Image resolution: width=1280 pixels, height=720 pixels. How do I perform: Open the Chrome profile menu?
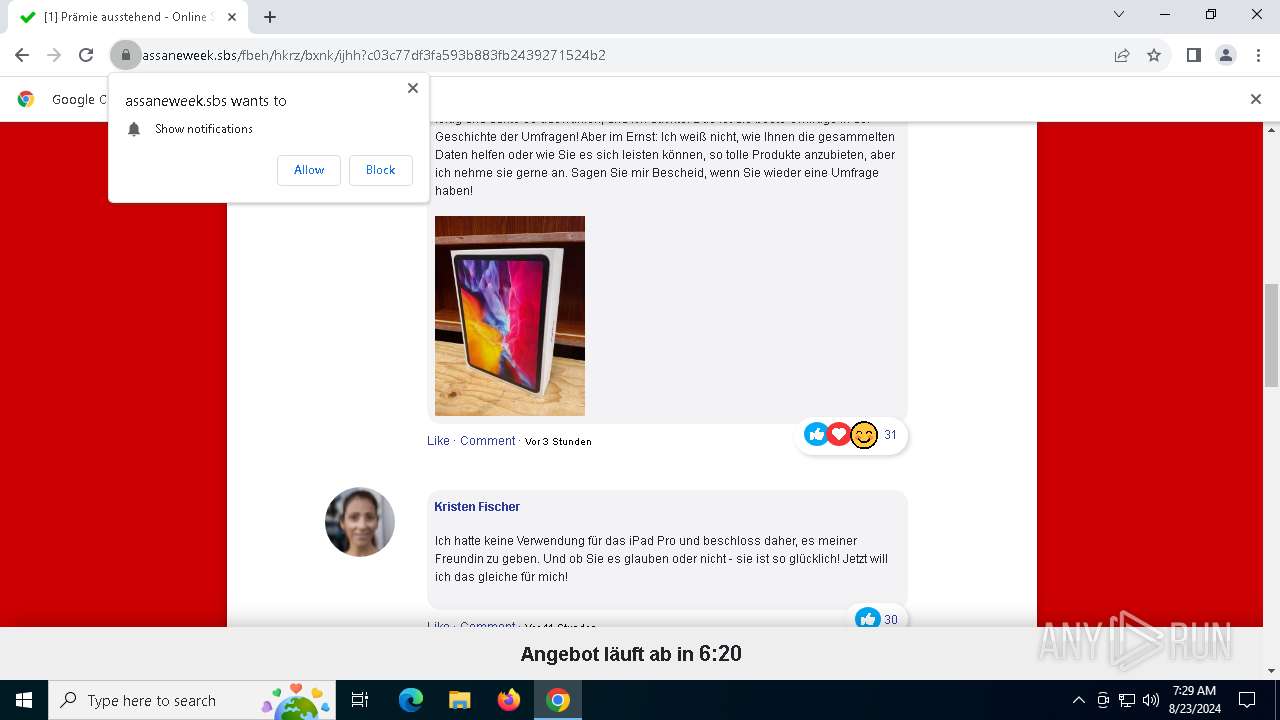1225,55
